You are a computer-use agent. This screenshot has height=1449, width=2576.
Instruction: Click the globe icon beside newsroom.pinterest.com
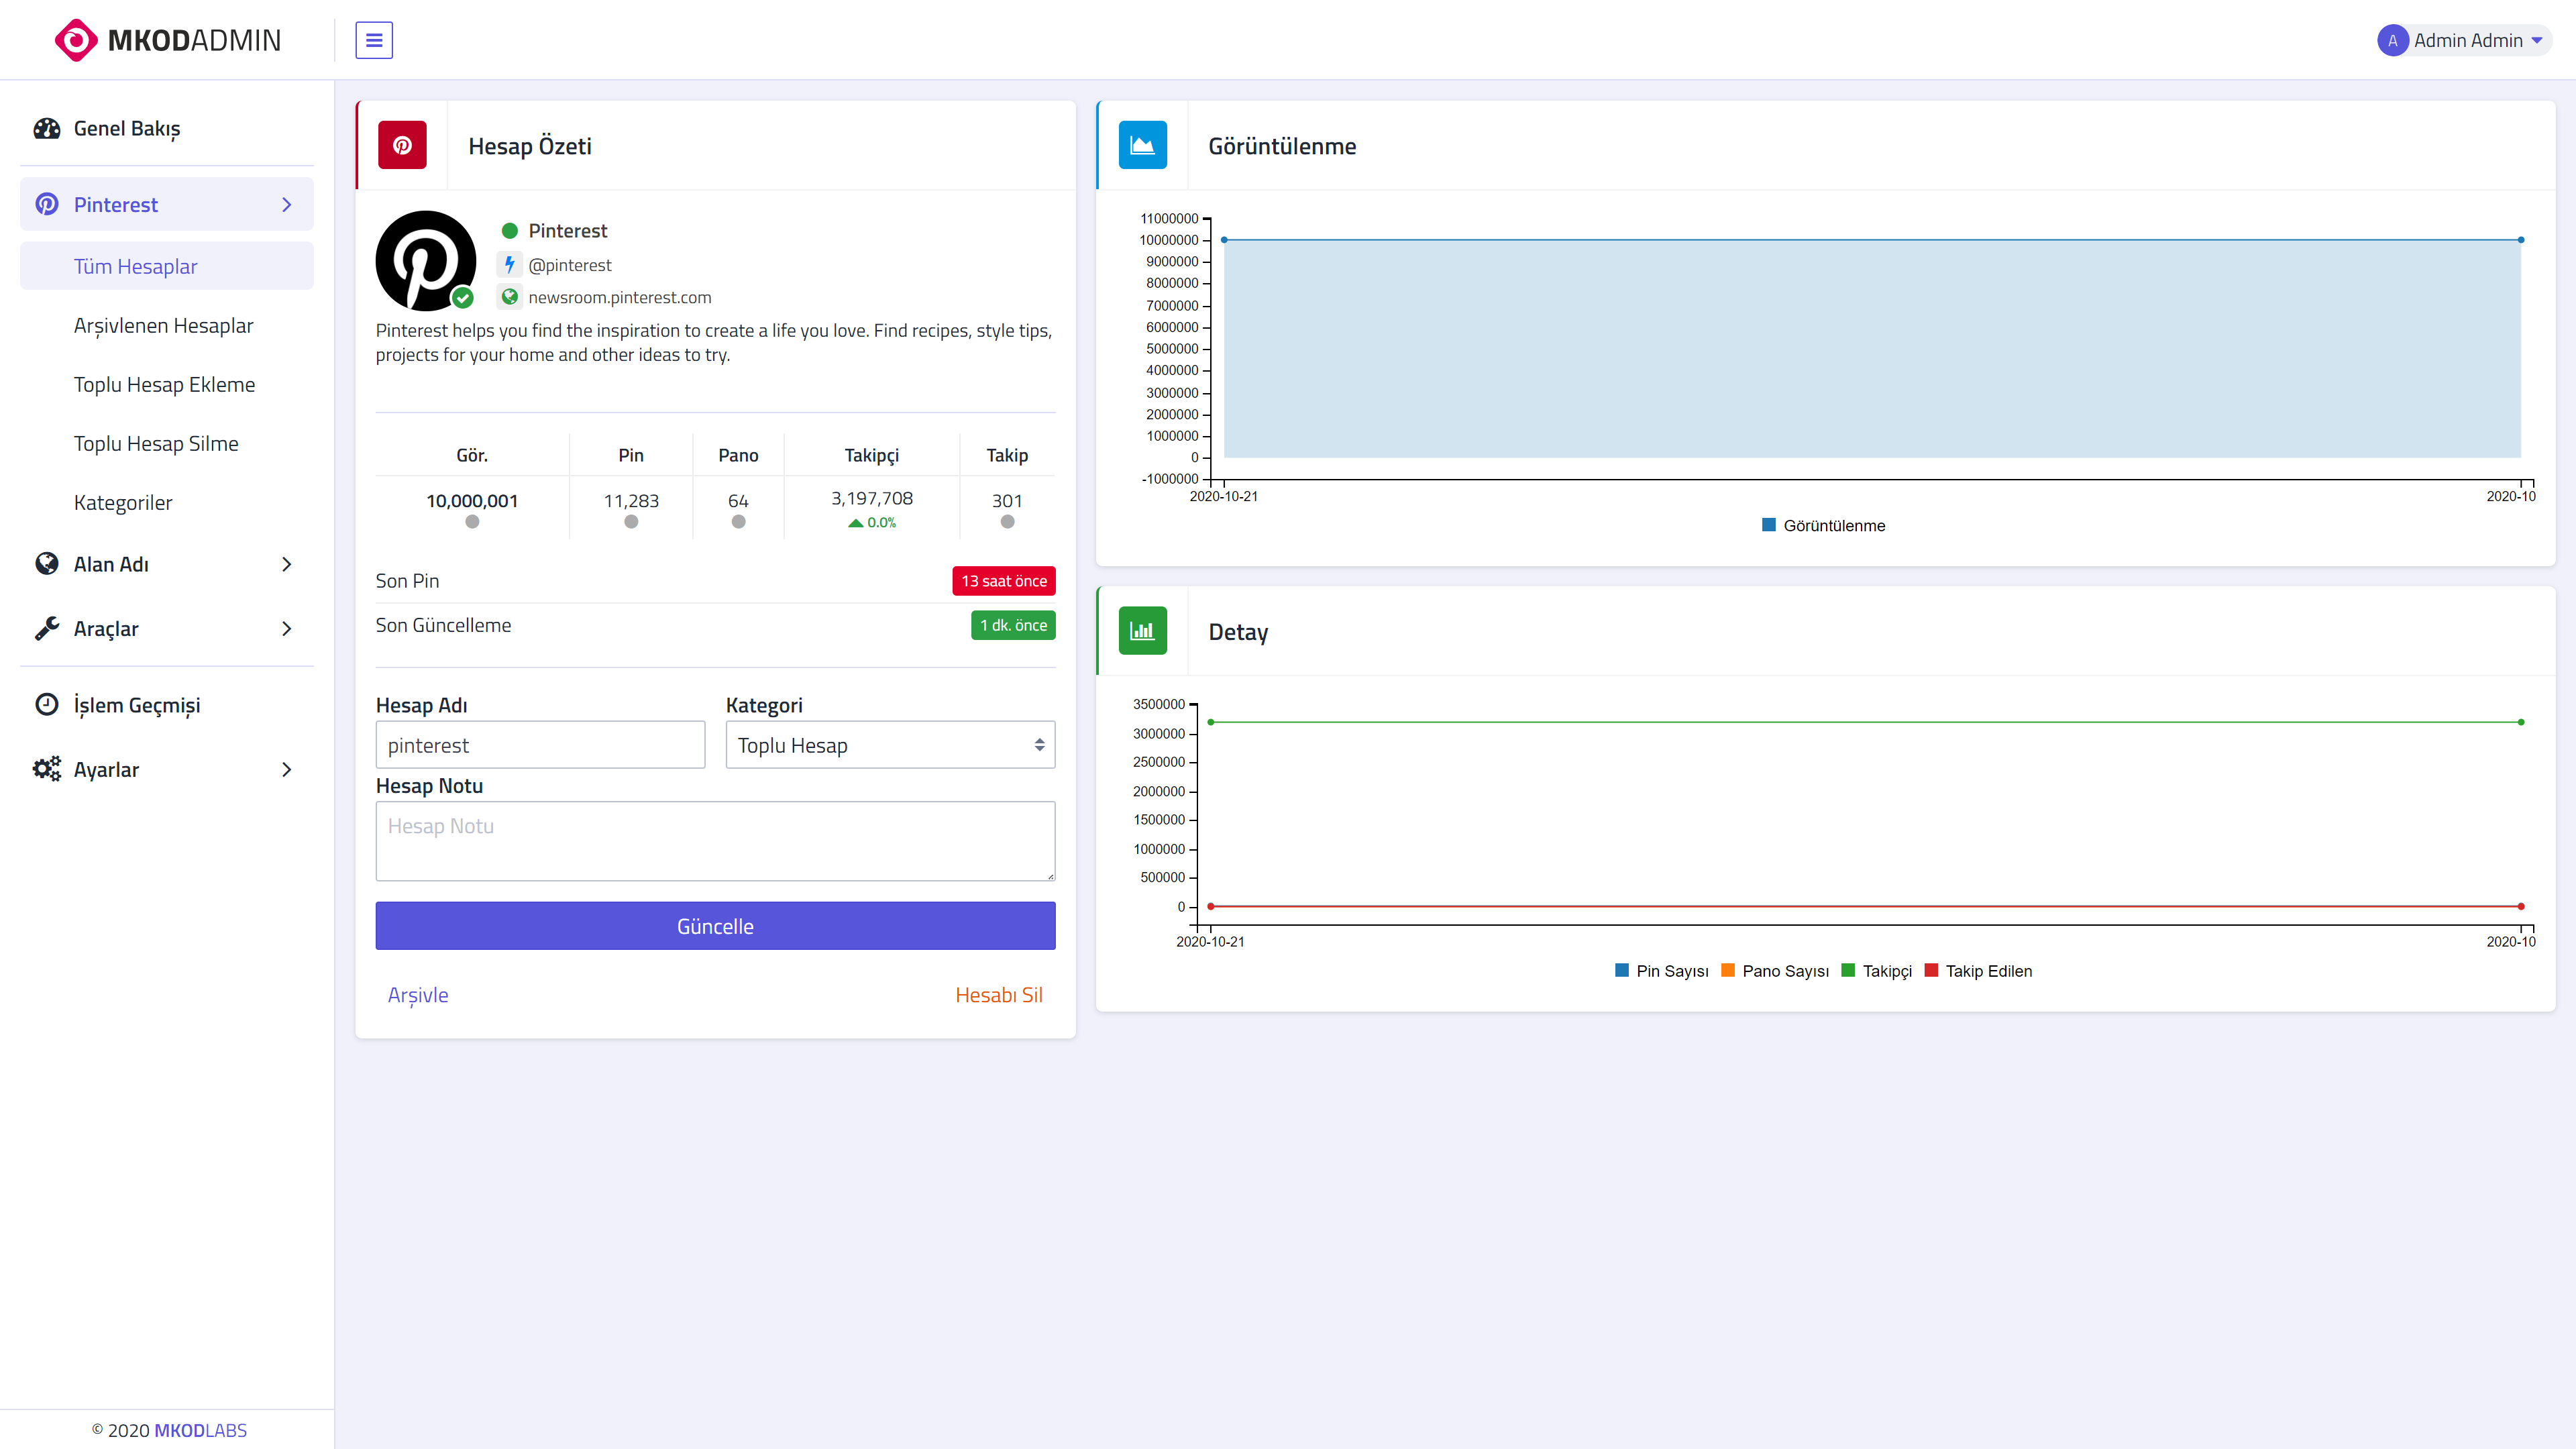(509, 297)
